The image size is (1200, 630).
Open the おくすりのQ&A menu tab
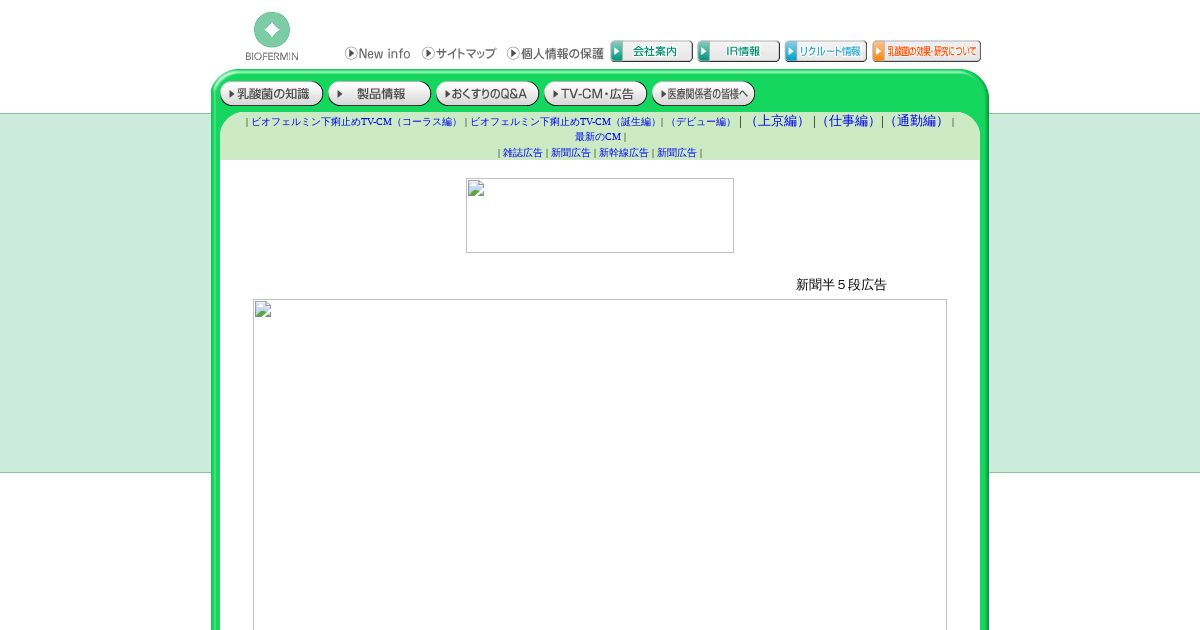pyautogui.click(x=487, y=94)
